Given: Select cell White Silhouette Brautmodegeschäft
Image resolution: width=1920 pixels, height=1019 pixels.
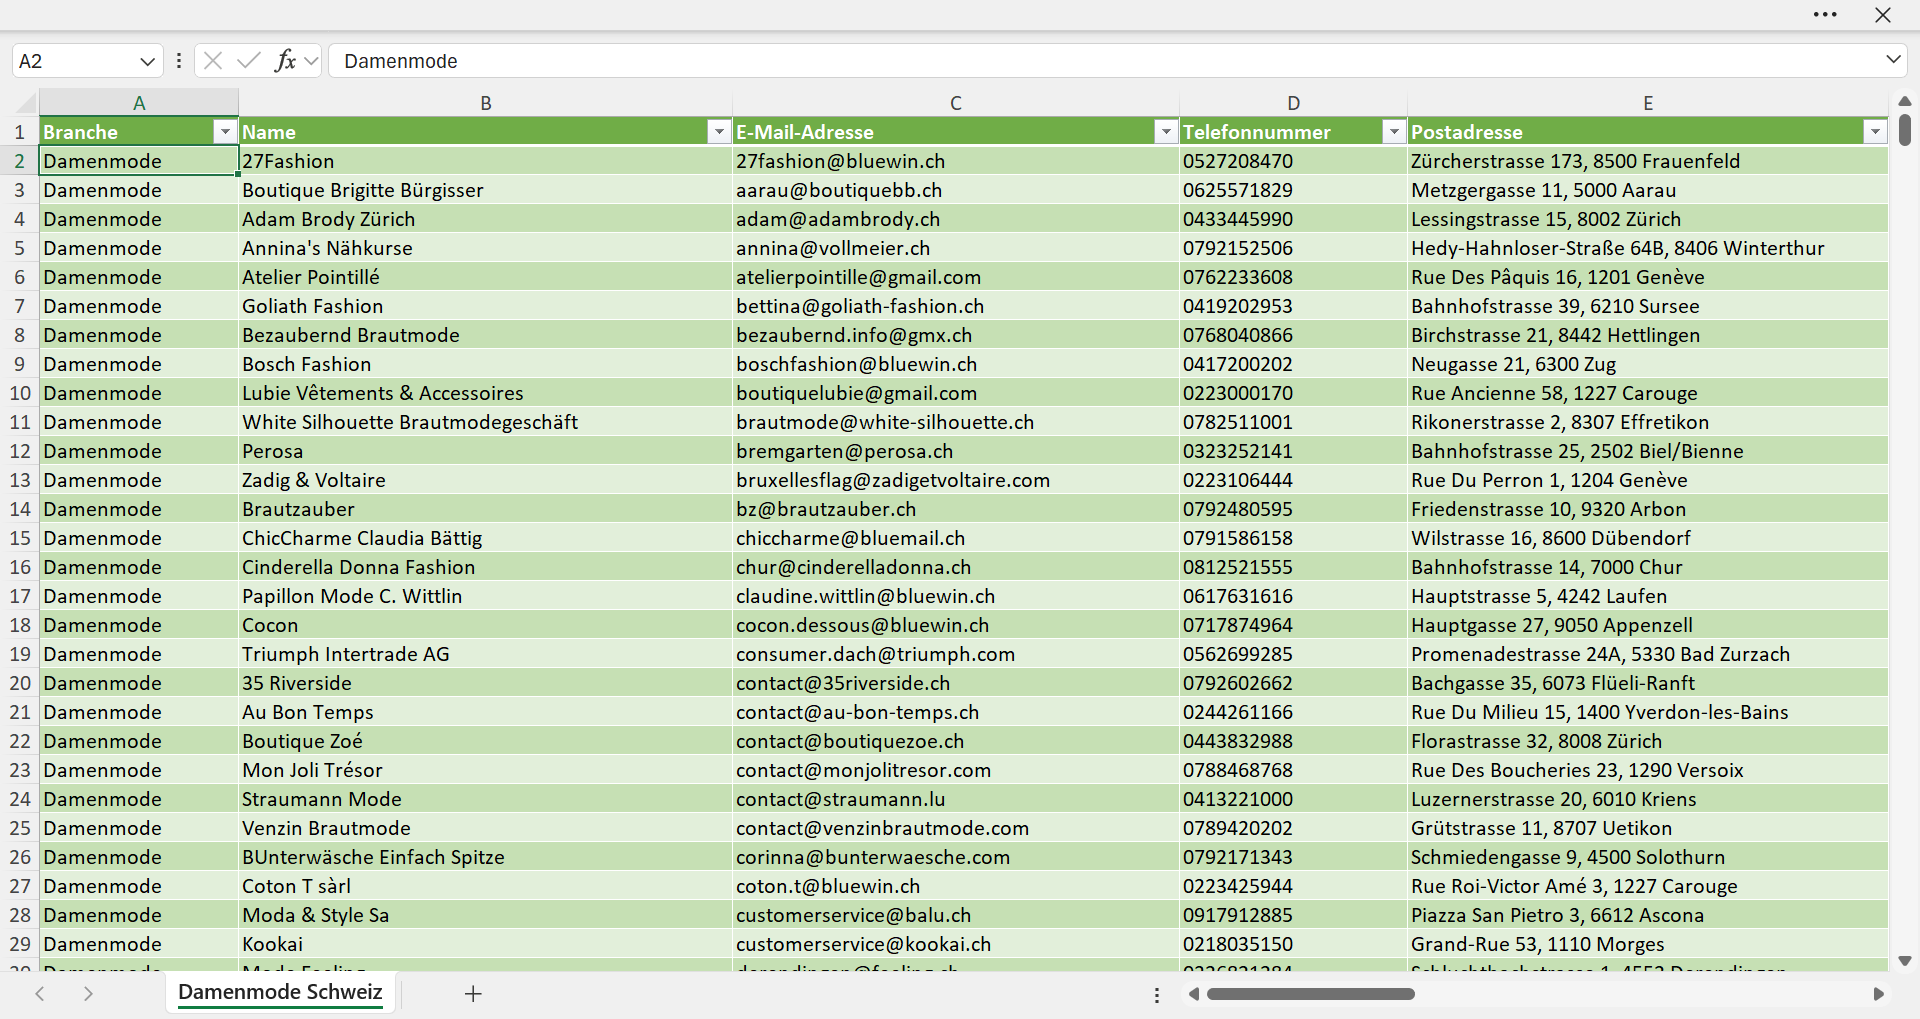Looking at the screenshot, I should (x=486, y=422).
